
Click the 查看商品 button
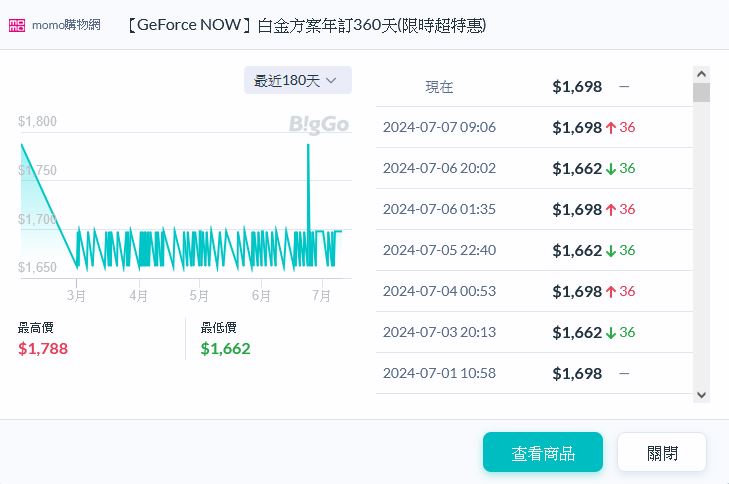pos(542,452)
